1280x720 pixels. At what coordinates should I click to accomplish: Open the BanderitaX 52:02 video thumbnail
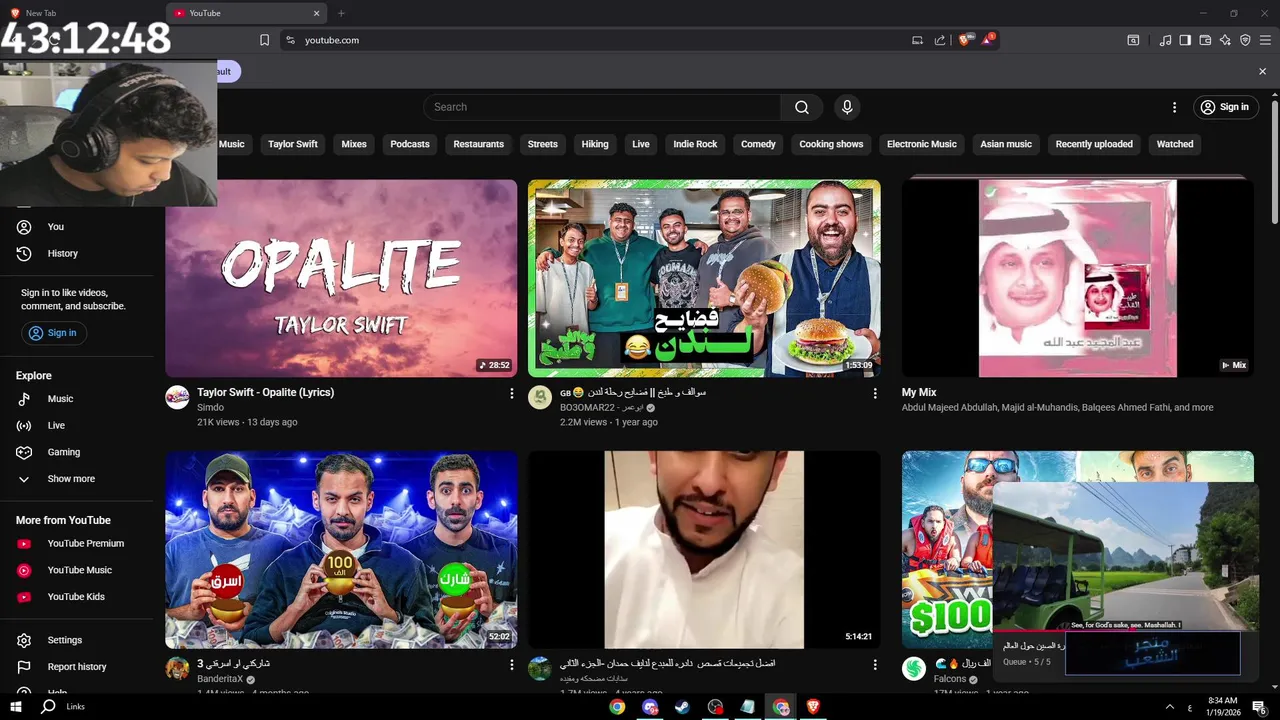click(x=341, y=549)
